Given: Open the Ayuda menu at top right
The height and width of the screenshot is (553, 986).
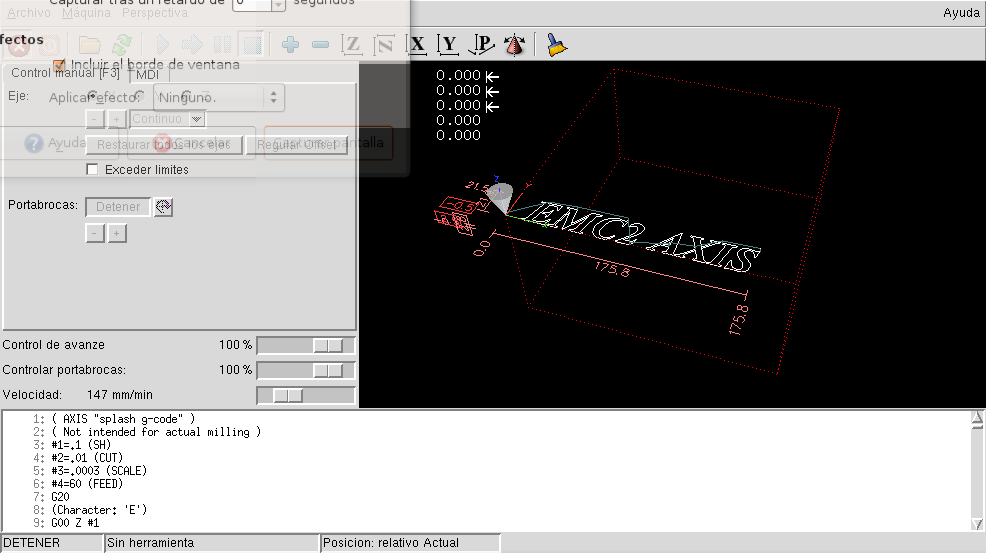Looking at the screenshot, I should click(x=961, y=13).
